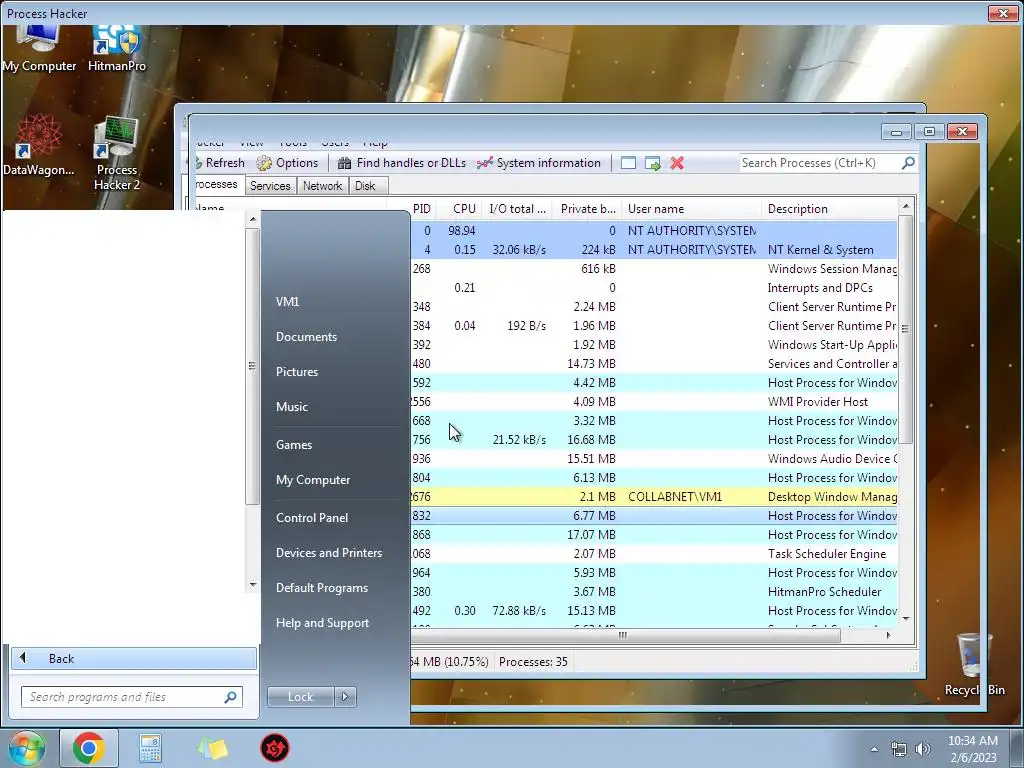Click the Lock button

pyautogui.click(x=300, y=697)
